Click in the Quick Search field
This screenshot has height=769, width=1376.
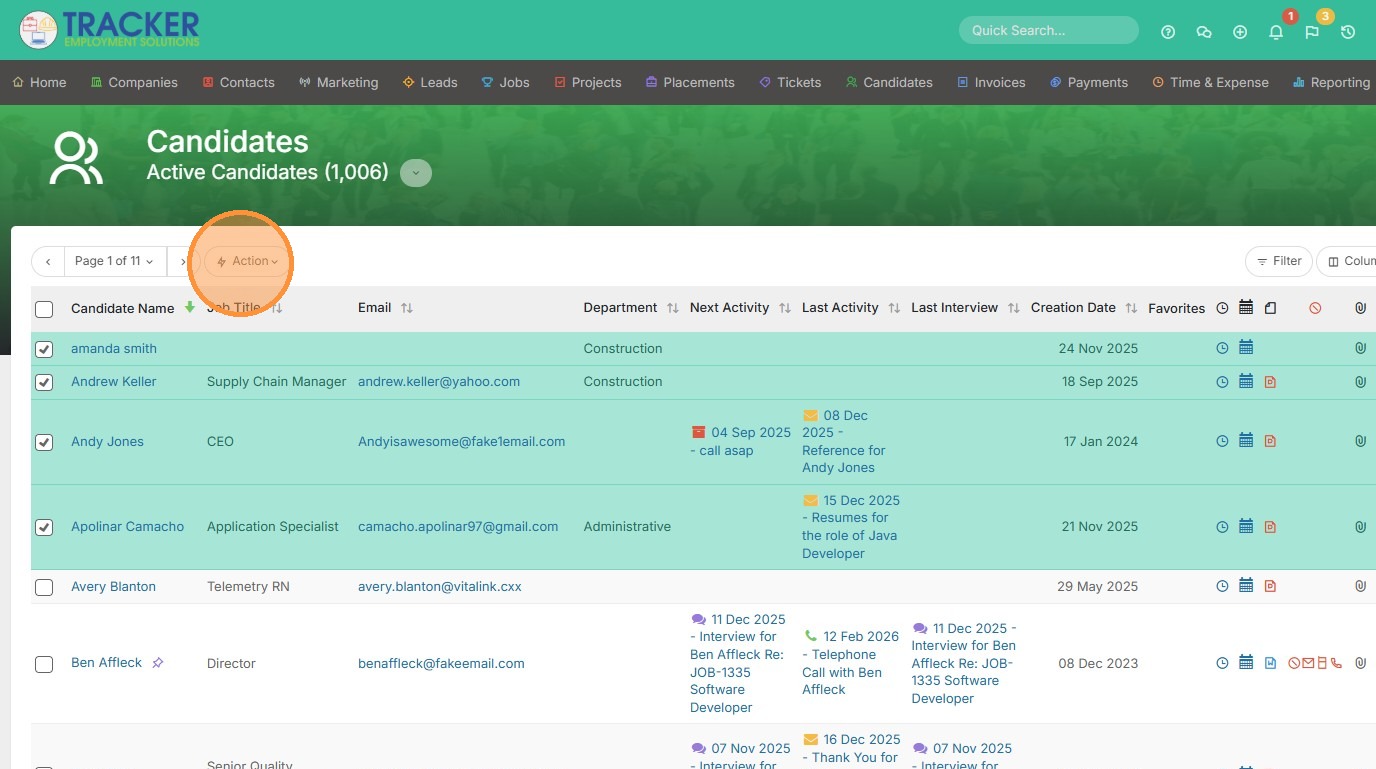[x=1048, y=30]
